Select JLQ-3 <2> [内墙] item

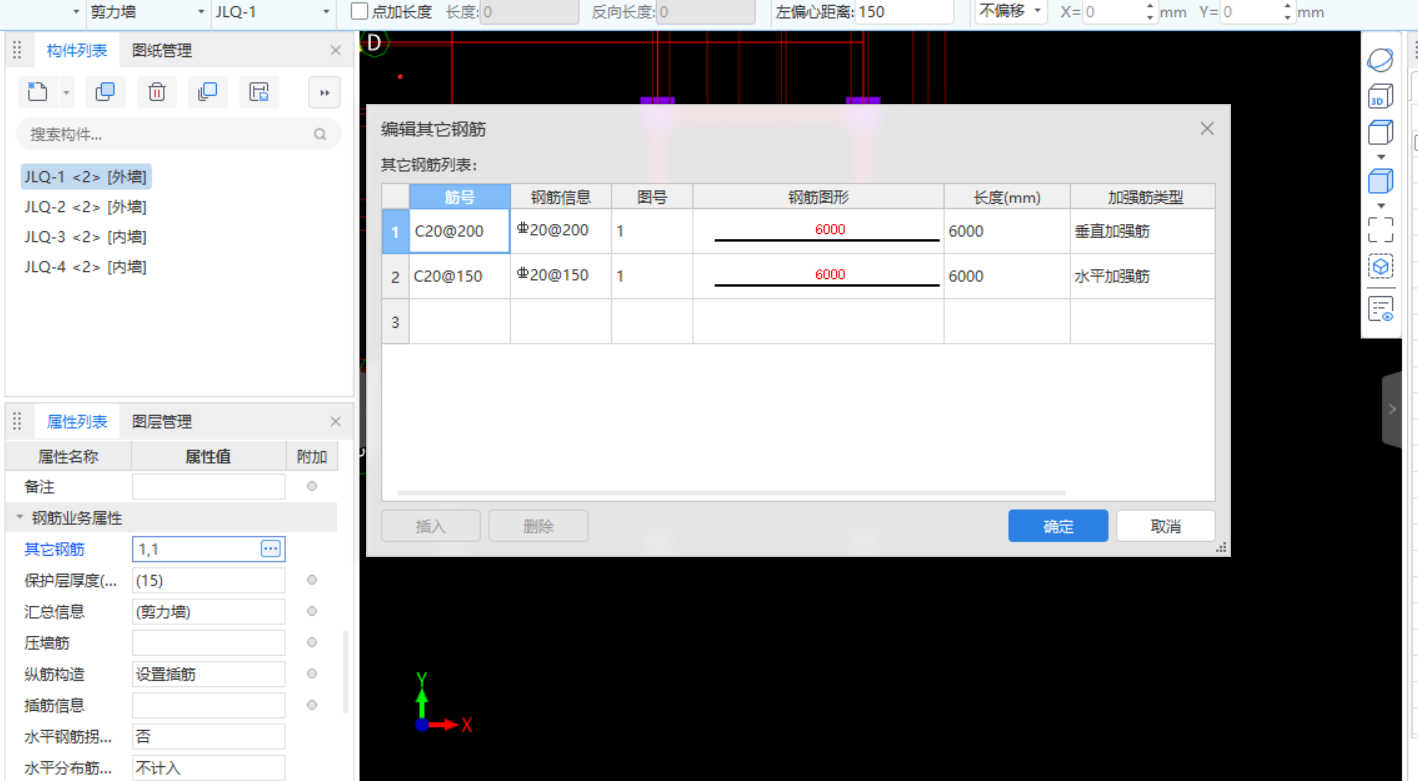pos(86,237)
